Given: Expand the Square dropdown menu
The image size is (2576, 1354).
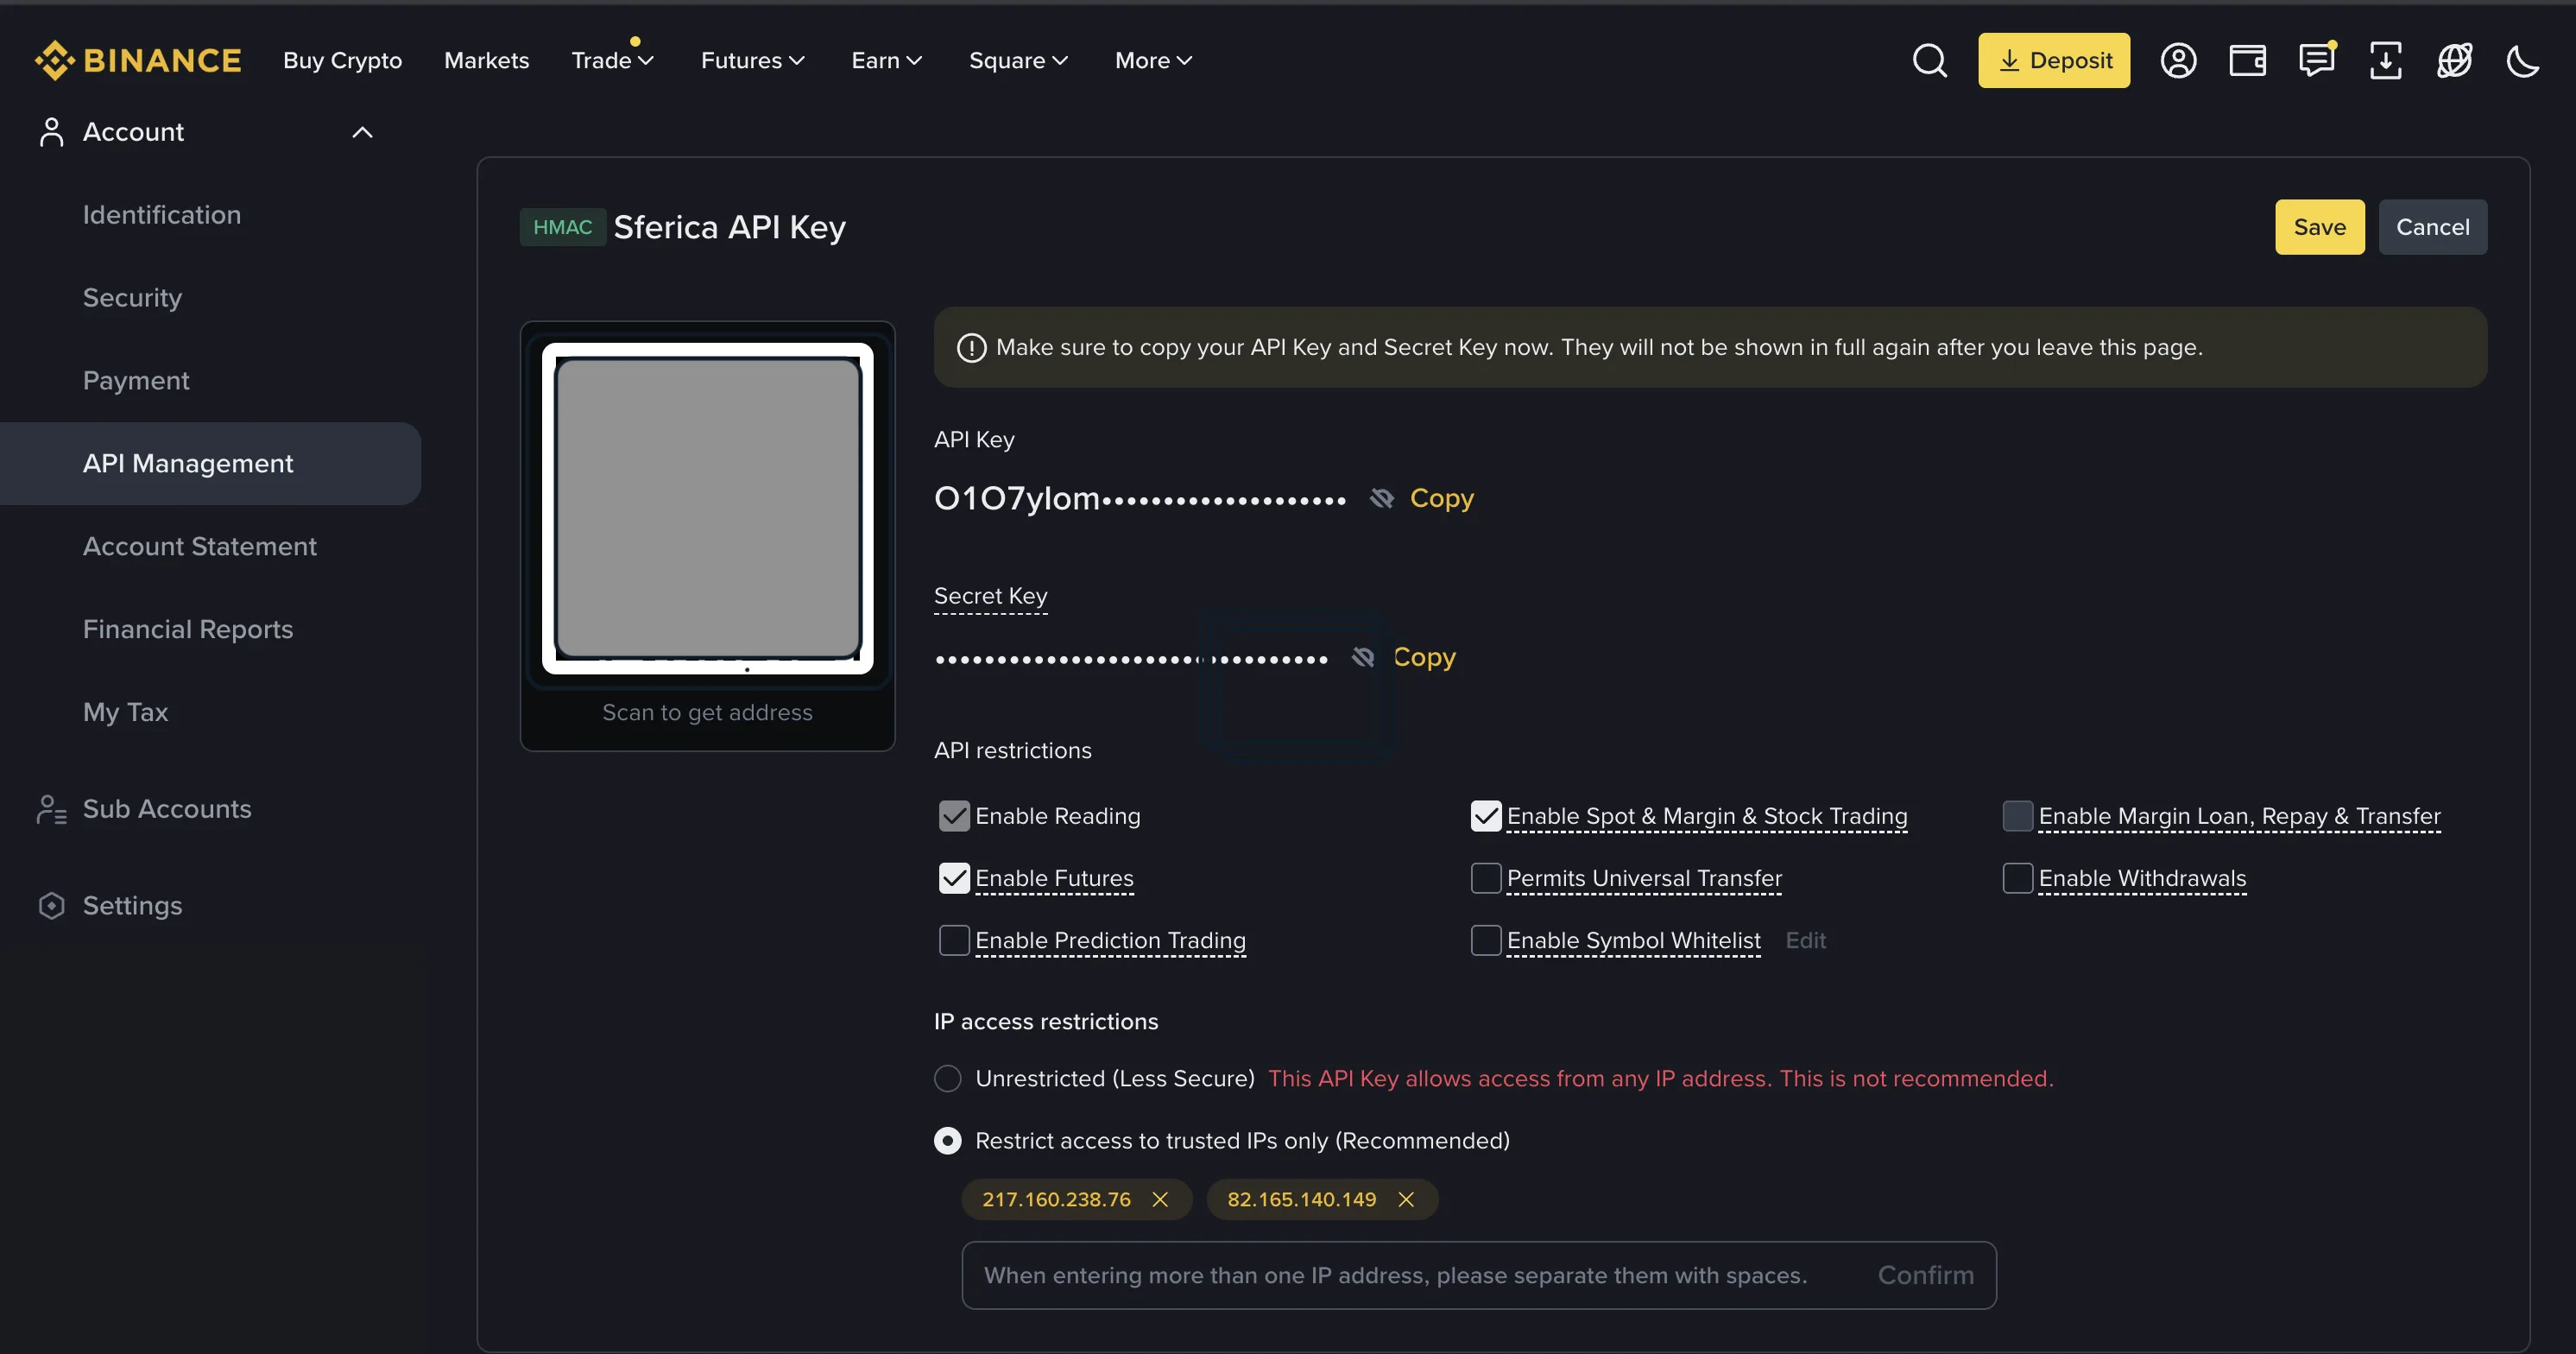Looking at the screenshot, I should coord(1018,60).
